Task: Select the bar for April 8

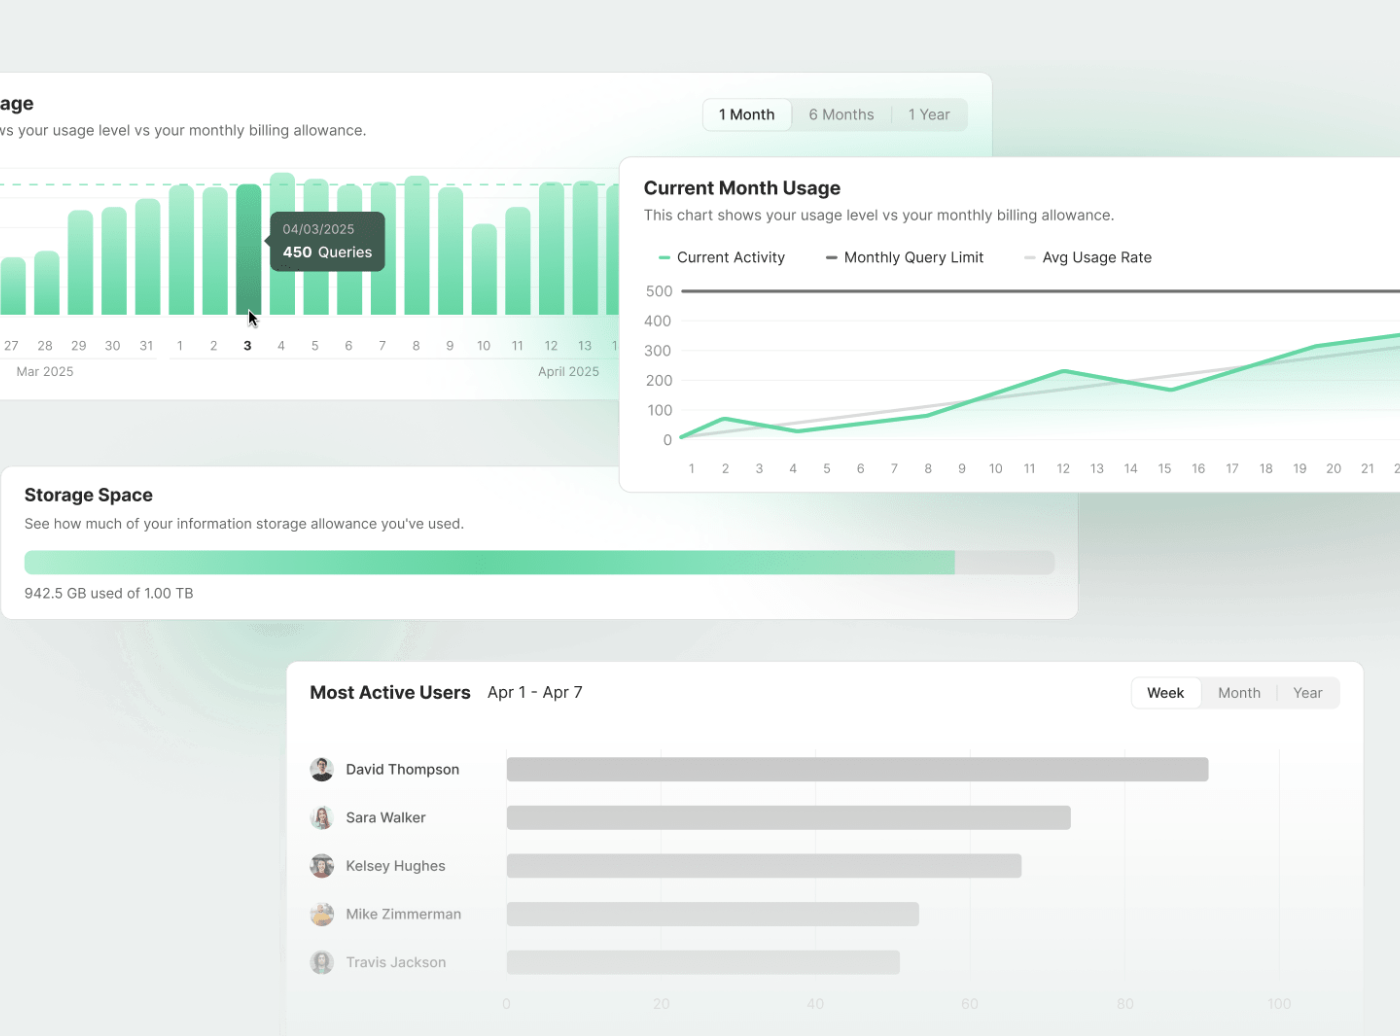Action: 417,246
